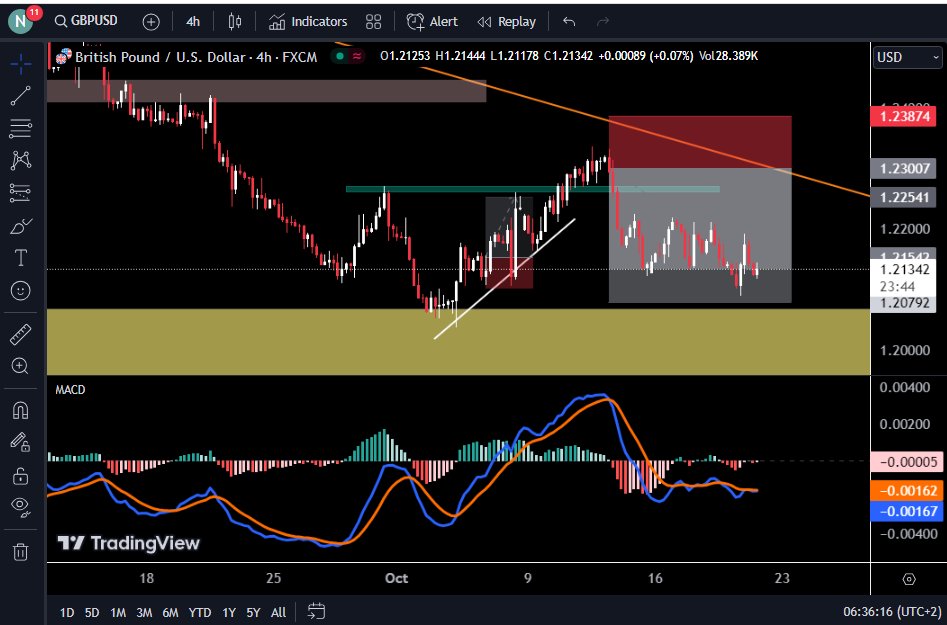
Task: Select the 1Y date range
Action: (x=229, y=612)
